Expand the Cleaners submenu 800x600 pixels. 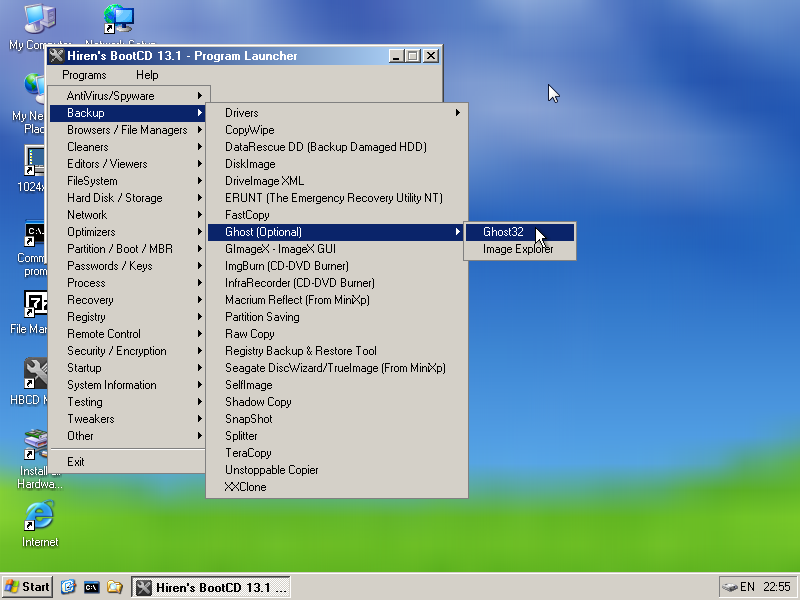(x=128, y=147)
